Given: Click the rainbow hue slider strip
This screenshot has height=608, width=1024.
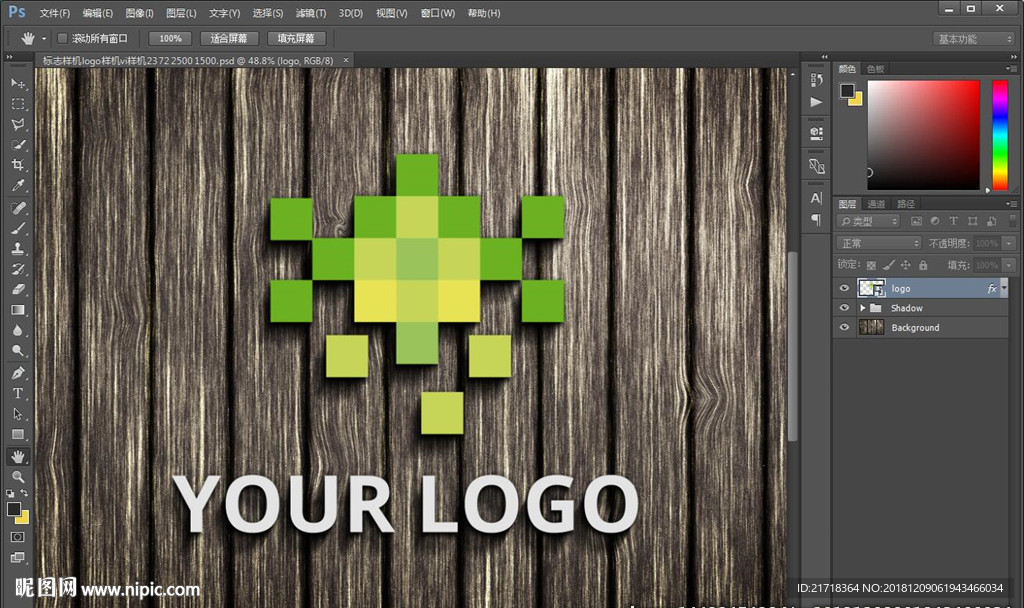Looking at the screenshot, I should [x=999, y=135].
